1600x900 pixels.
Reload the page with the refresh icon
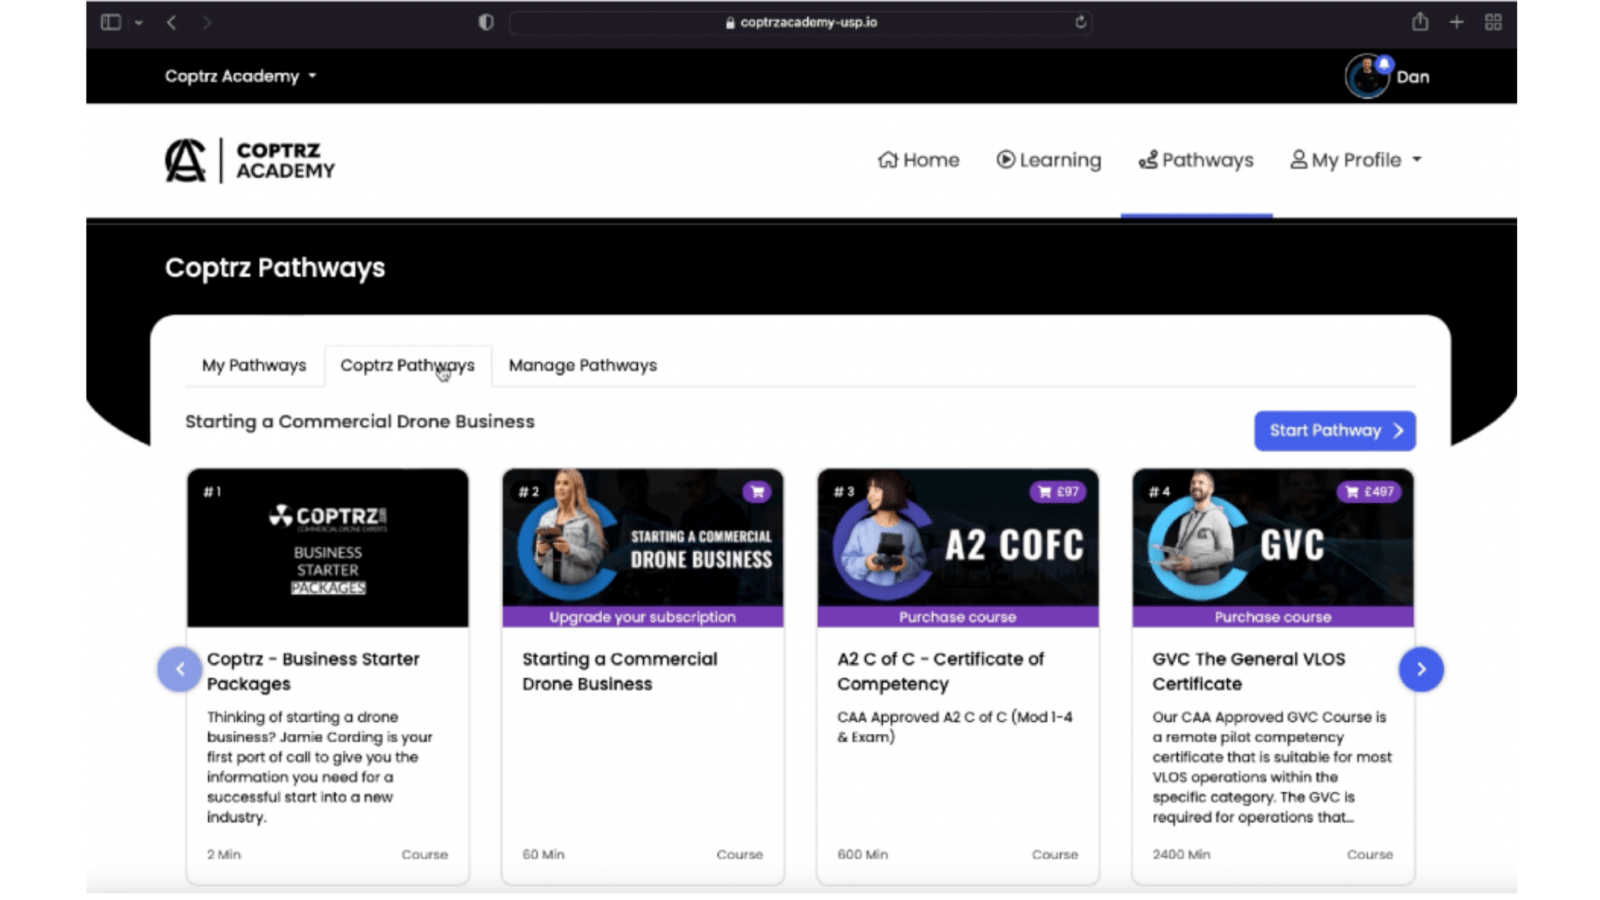pyautogui.click(x=1079, y=21)
